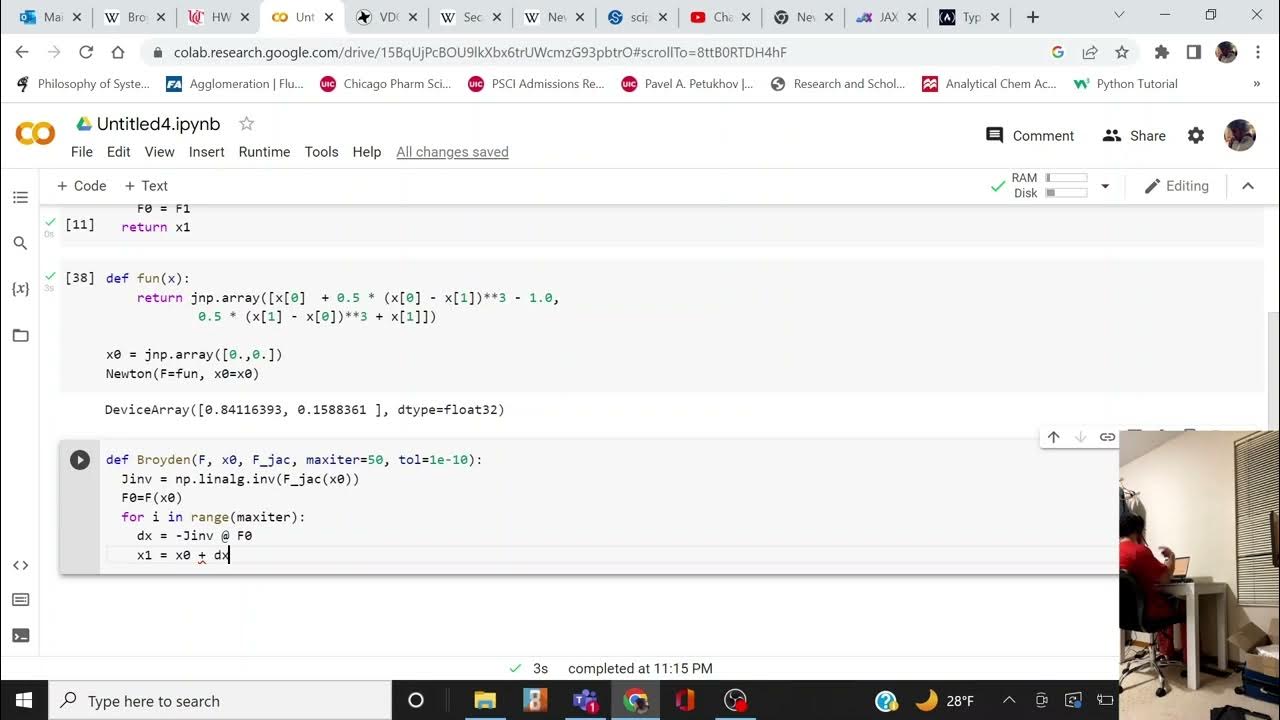Screen dimensions: 1280x720
Task: Open the command palette icon
Action: click(20, 600)
